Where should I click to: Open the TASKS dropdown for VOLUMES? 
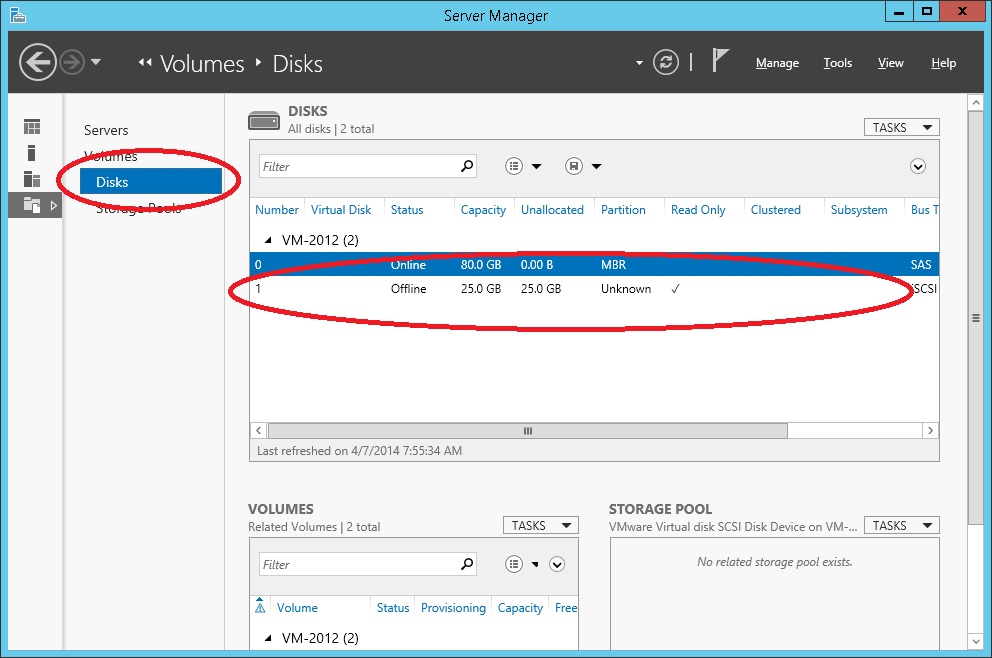pos(539,525)
